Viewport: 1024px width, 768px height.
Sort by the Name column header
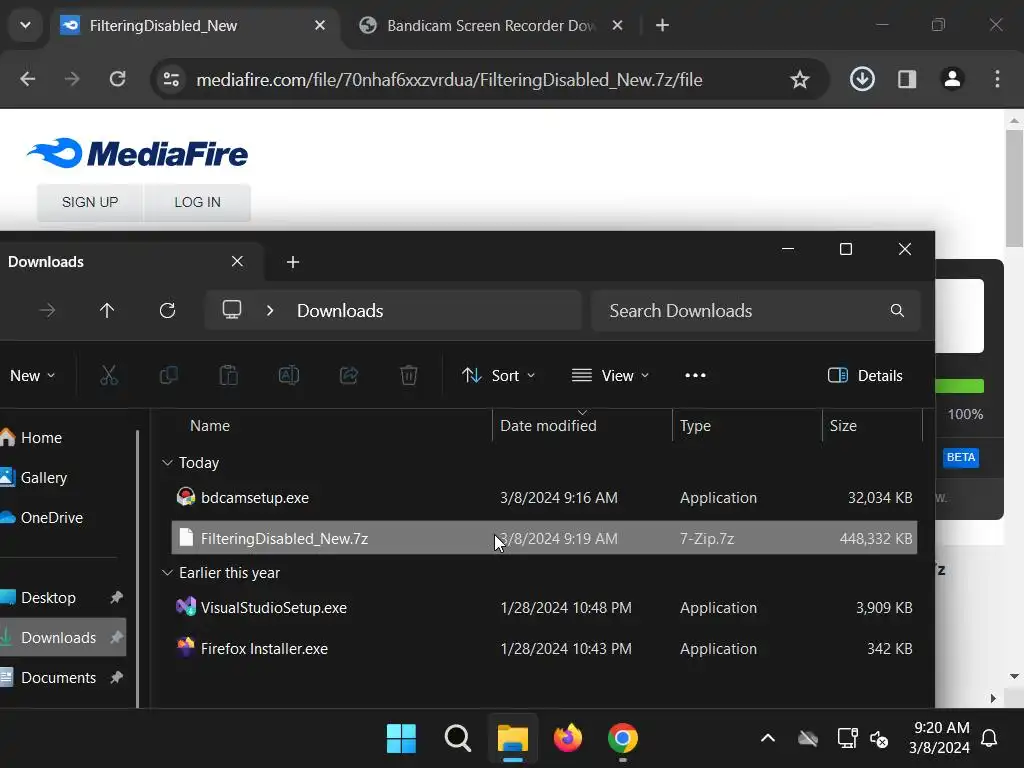[x=210, y=426]
